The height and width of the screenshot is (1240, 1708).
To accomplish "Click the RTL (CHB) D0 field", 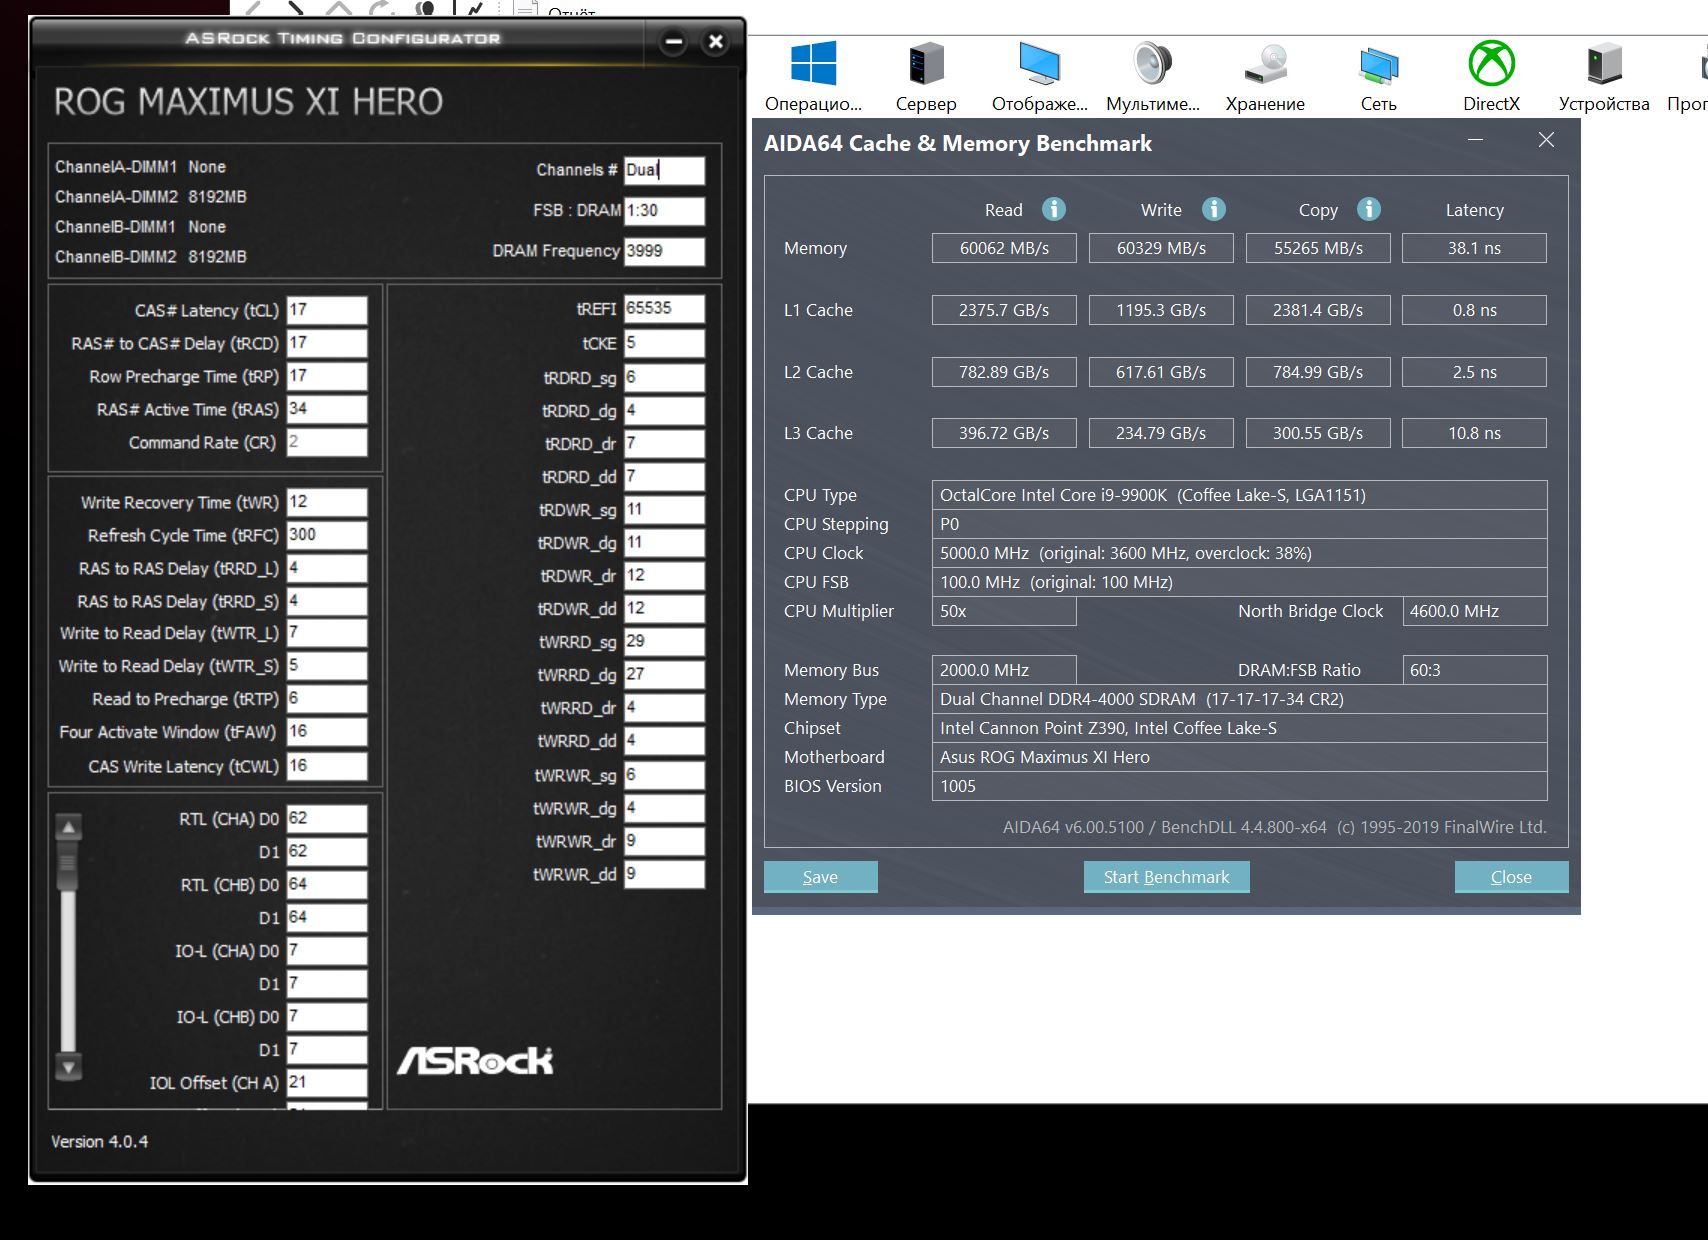I will tap(327, 885).
